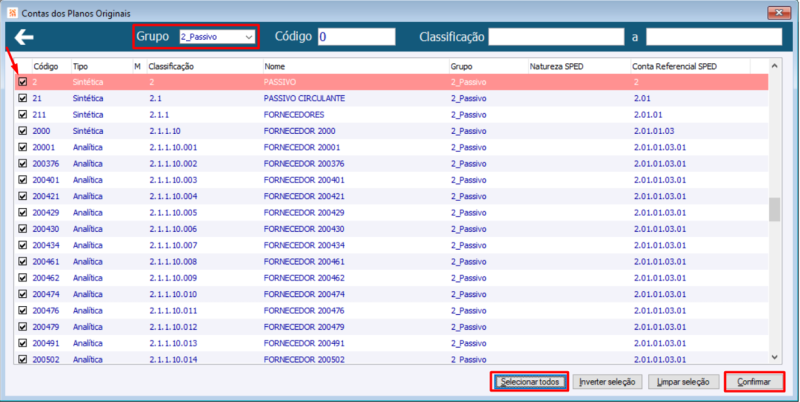Click name cell 'FORNECEDOR 200461'
The width and height of the screenshot is (800, 402).
tap(304, 261)
